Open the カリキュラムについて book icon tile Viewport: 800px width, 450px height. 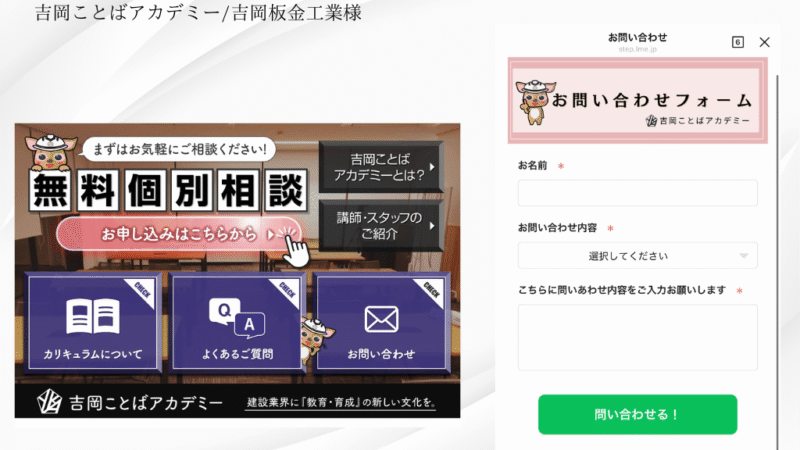93,323
